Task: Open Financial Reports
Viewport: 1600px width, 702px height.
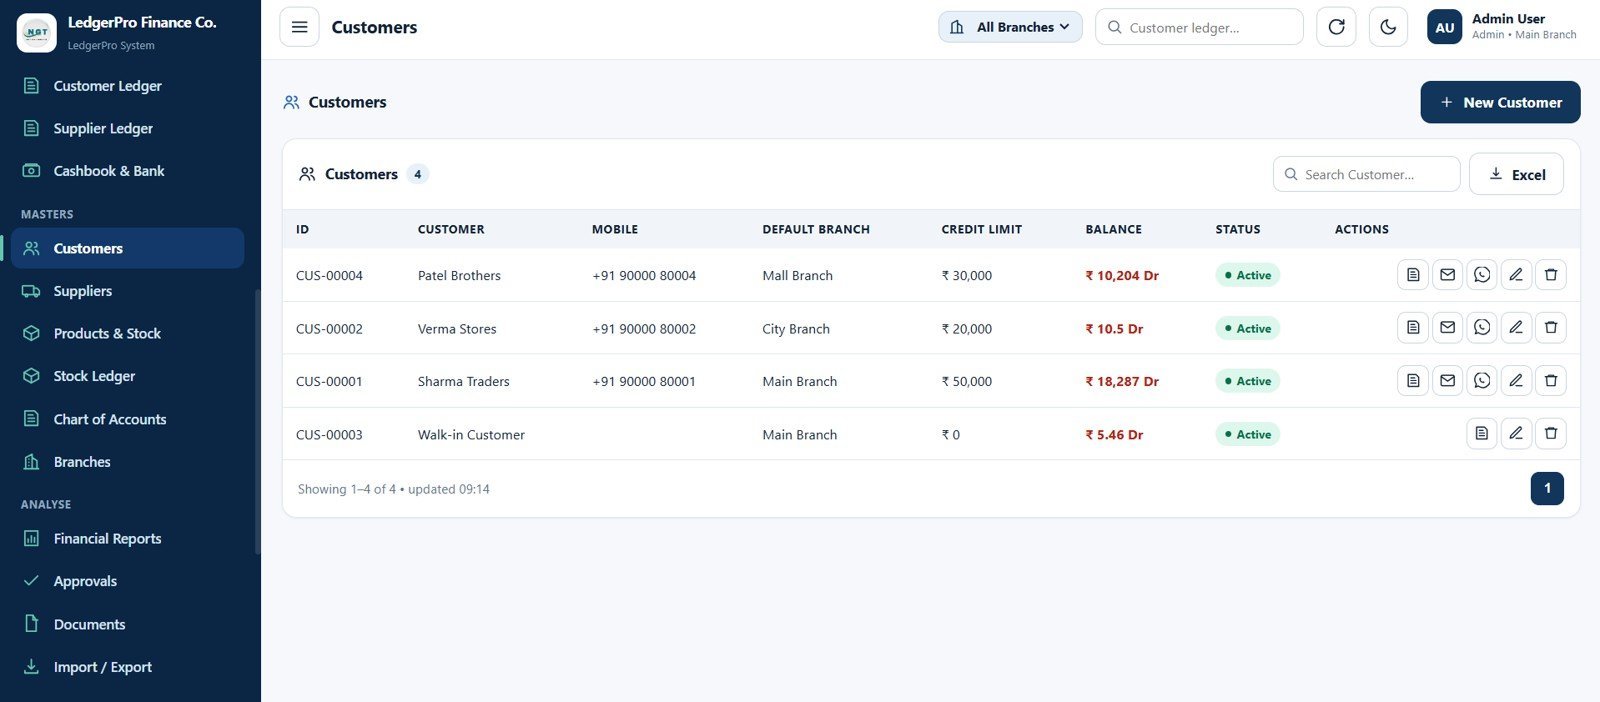Action: click(127, 538)
